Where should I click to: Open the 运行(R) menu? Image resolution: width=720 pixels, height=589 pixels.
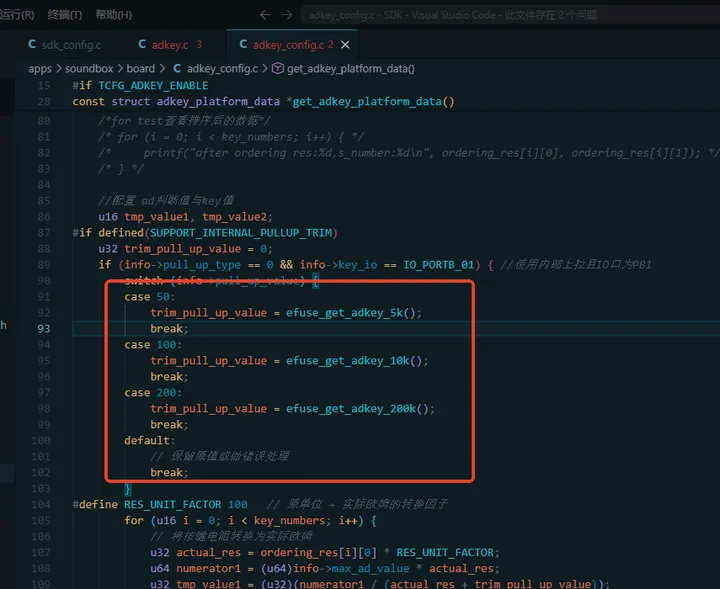click(x=17, y=15)
